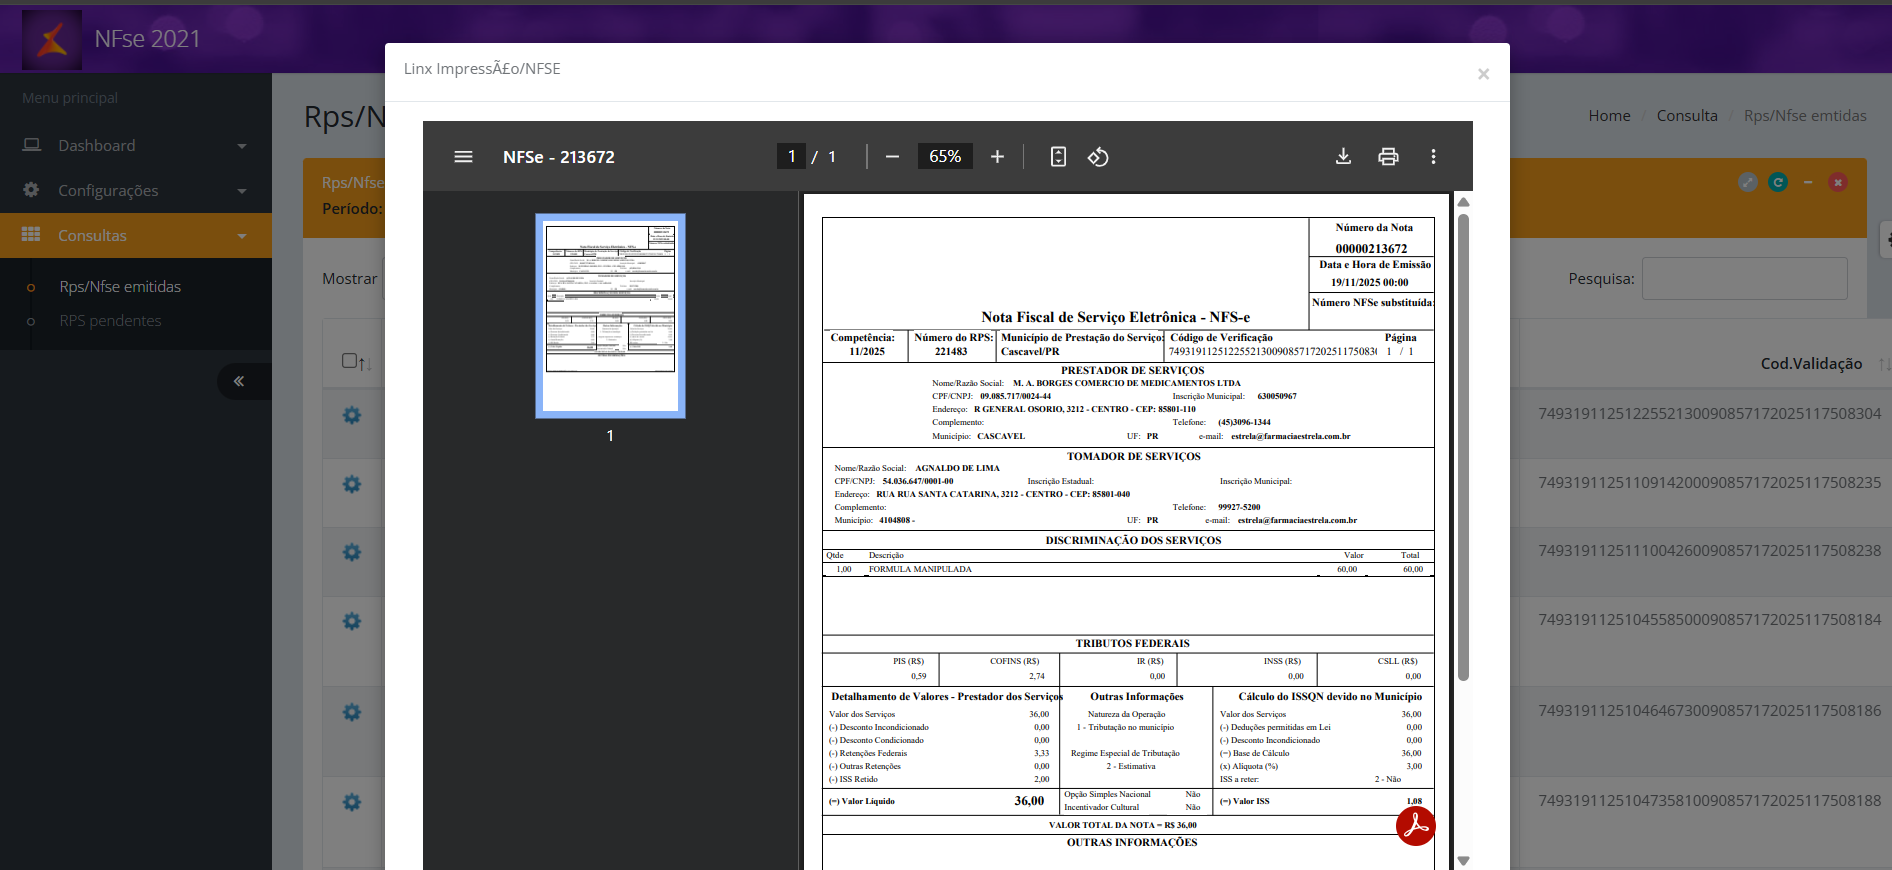1892x870 pixels.
Task: Print the NFSe document
Action: (x=1388, y=157)
